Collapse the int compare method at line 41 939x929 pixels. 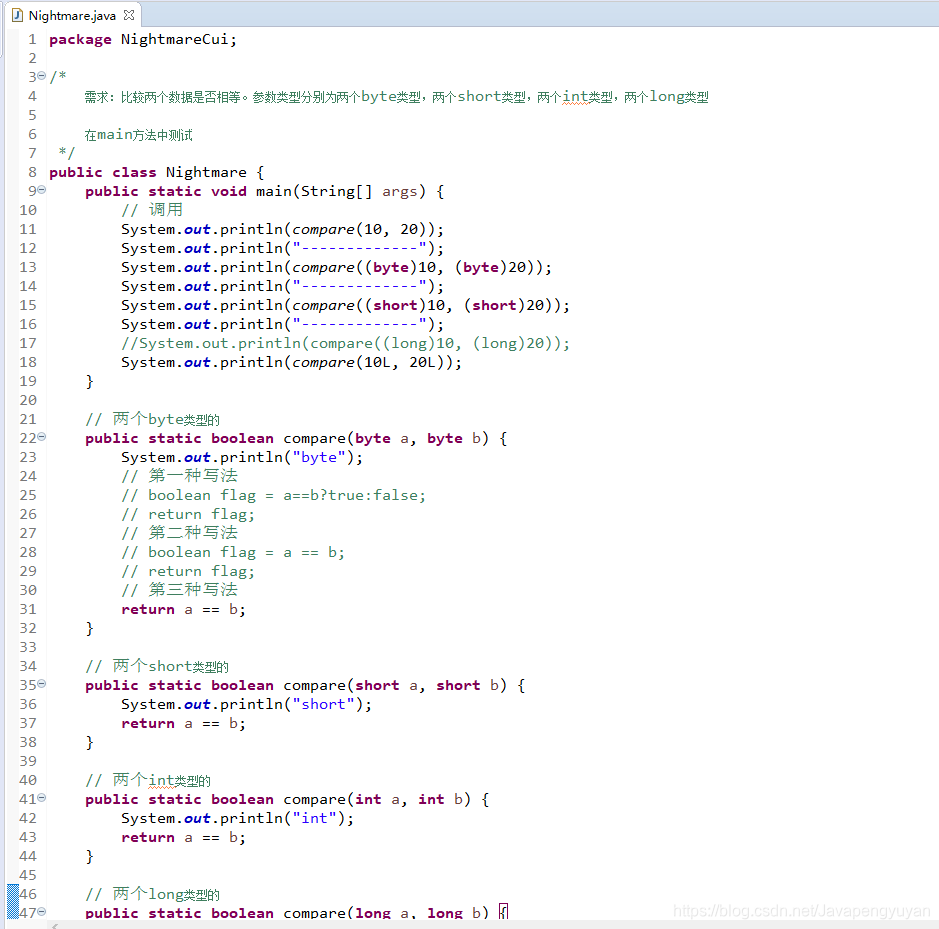41,798
